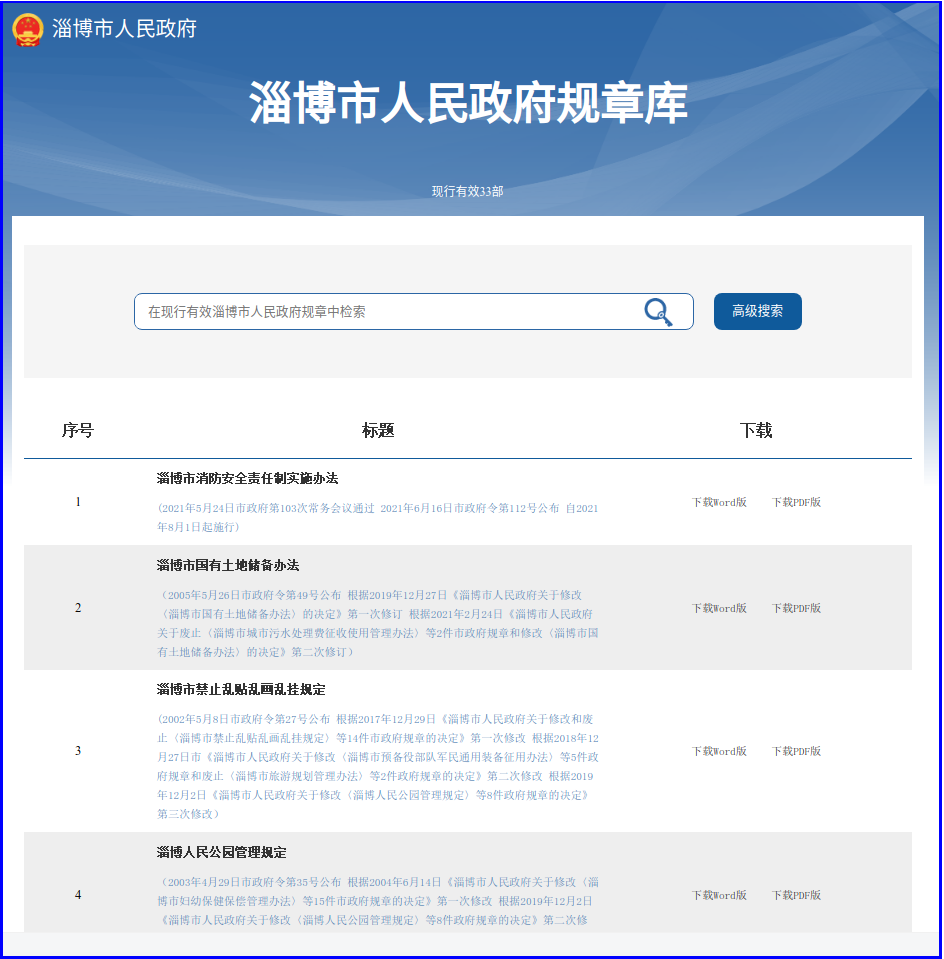The height and width of the screenshot is (959, 944).
Task: Open 淄博市国有土地储备办法 regulation
Action: [227, 565]
